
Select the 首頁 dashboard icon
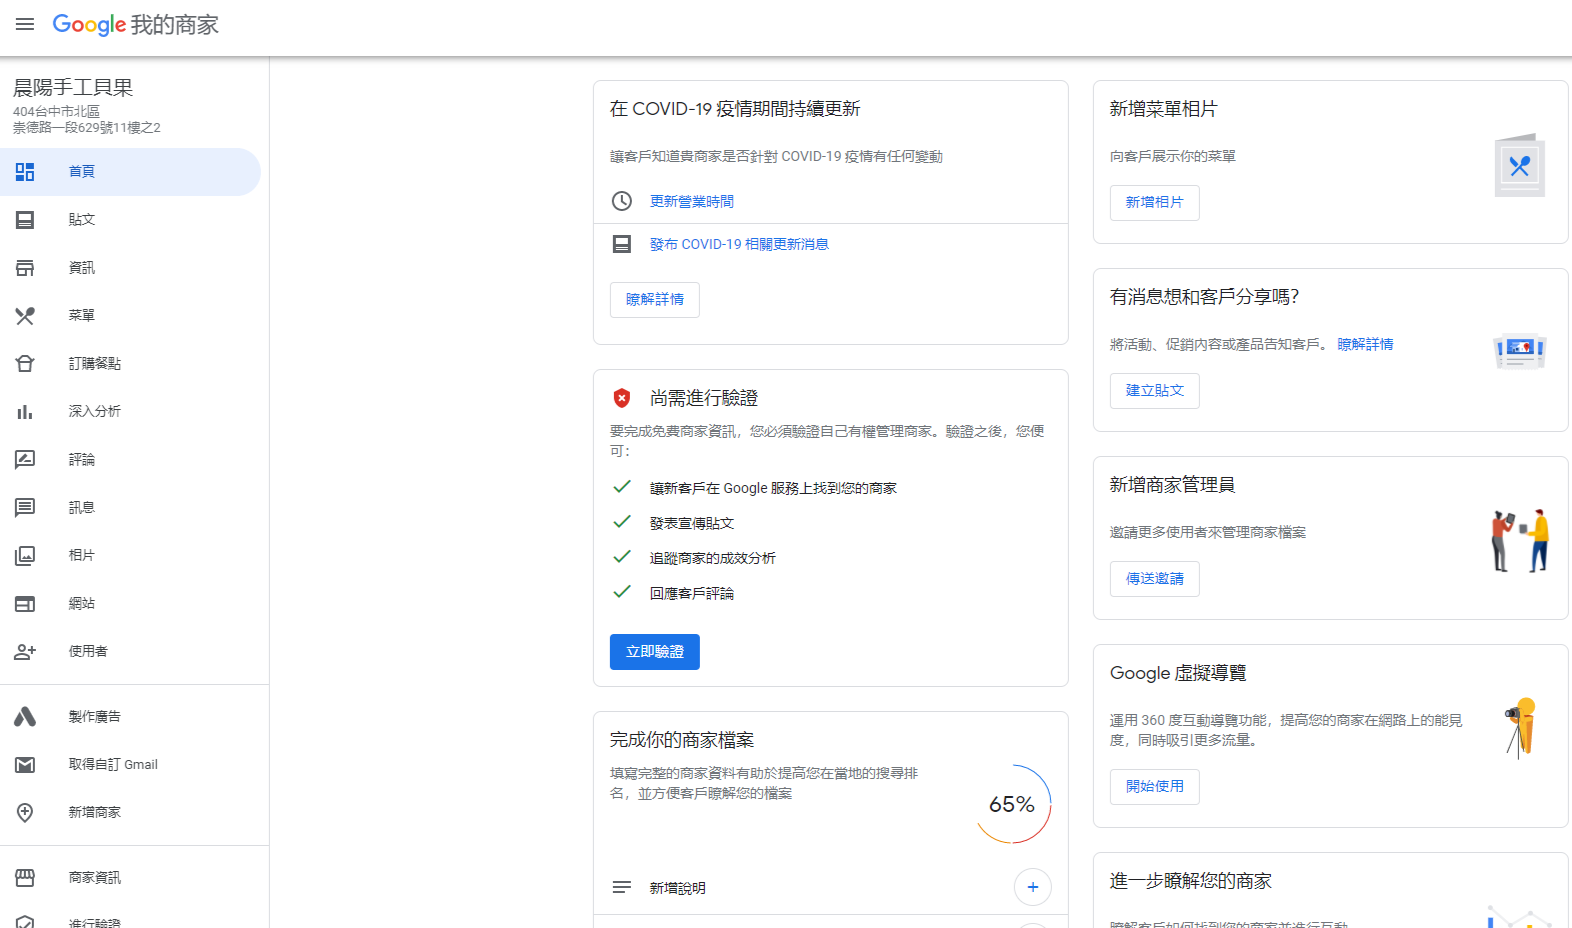tap(25, 172)
